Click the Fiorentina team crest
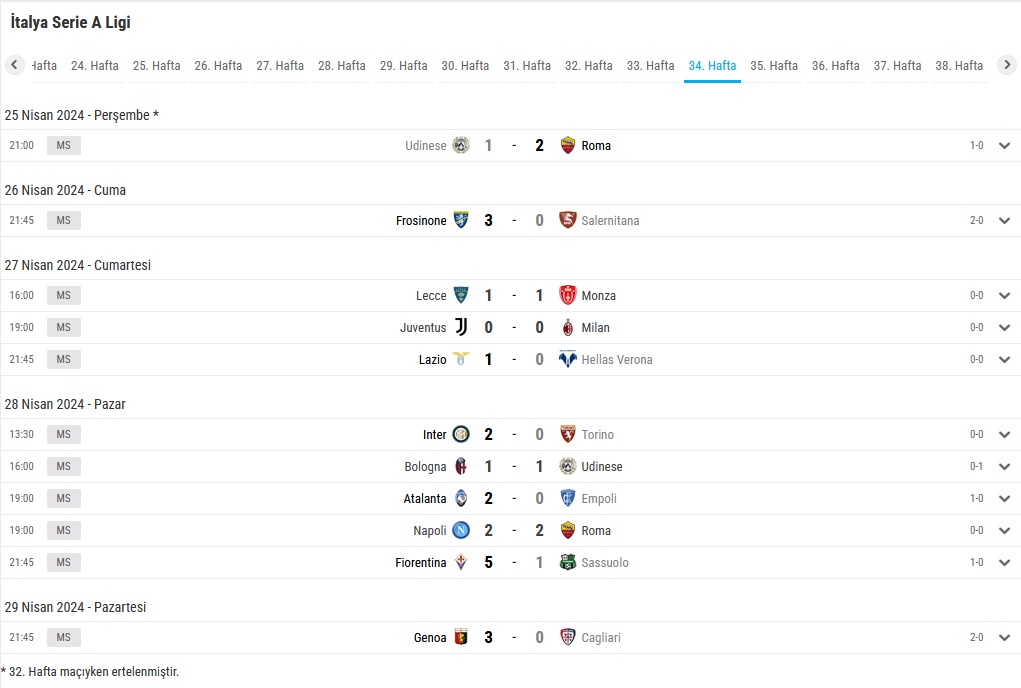 tap(461, 562)
